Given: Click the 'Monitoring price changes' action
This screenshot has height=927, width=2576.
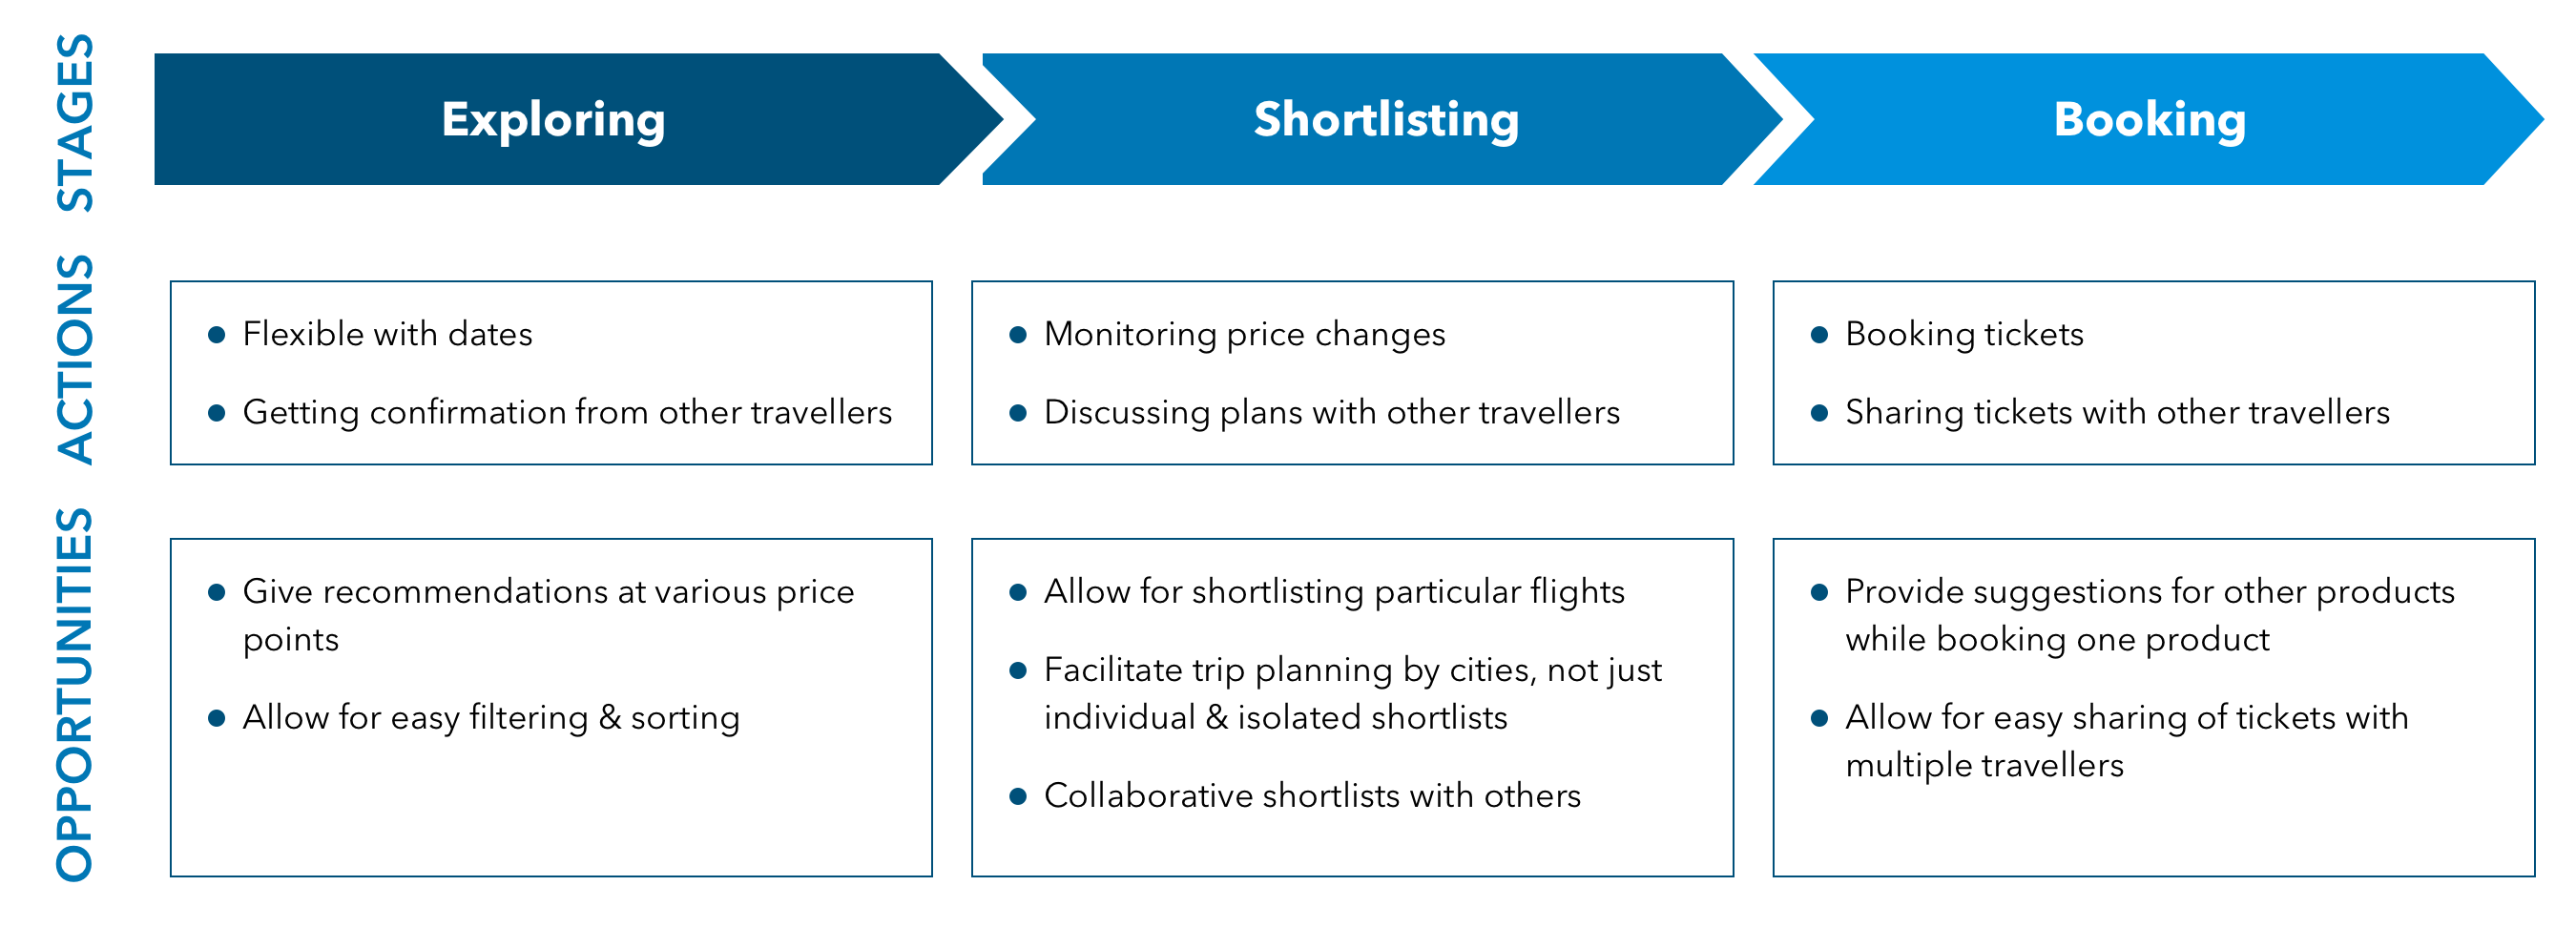Looking at the screenshot, I should (1244, 334).
